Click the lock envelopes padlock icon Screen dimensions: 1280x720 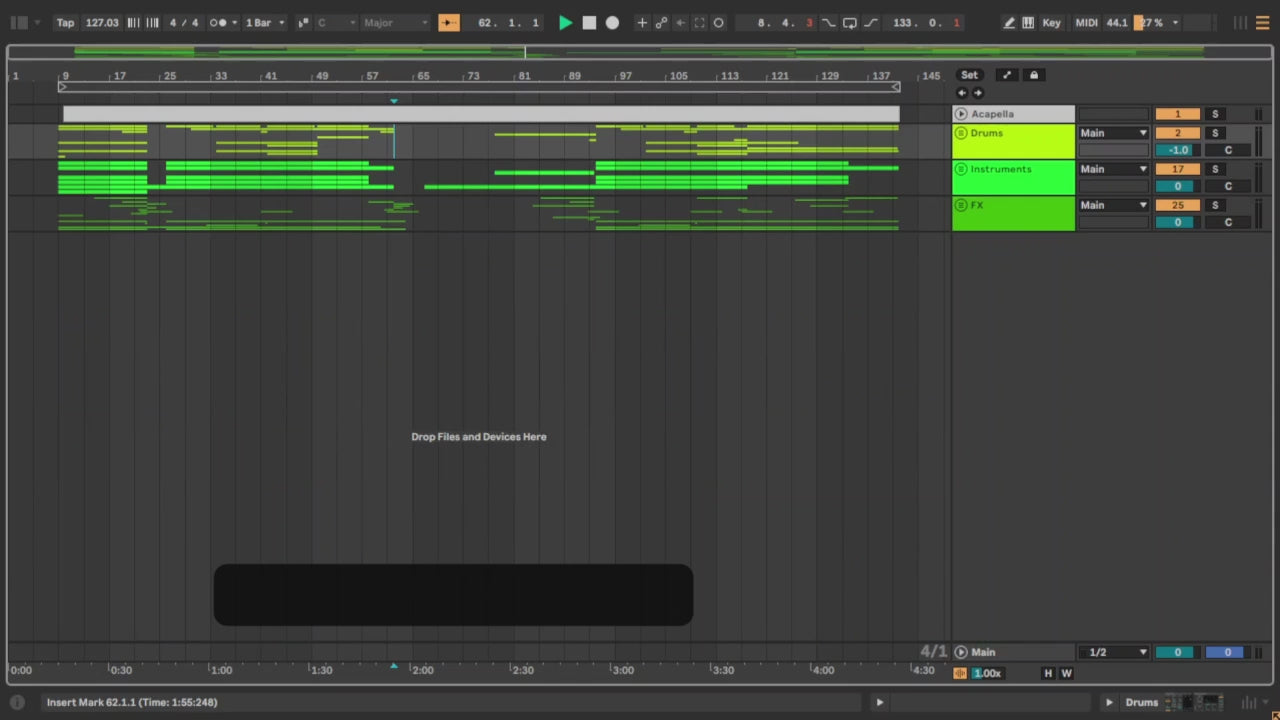tap(1034, 75)
